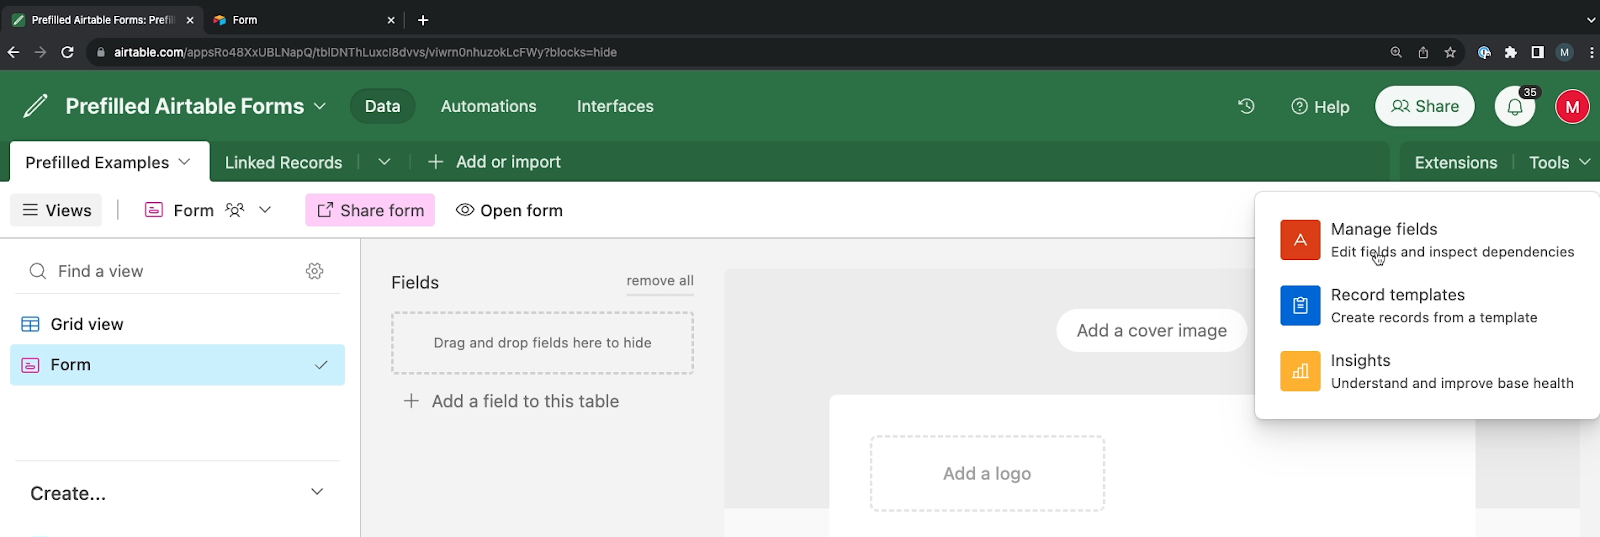Click Add a cover image
This screenshot has width=1600, height=537.
pos(1152,331)
